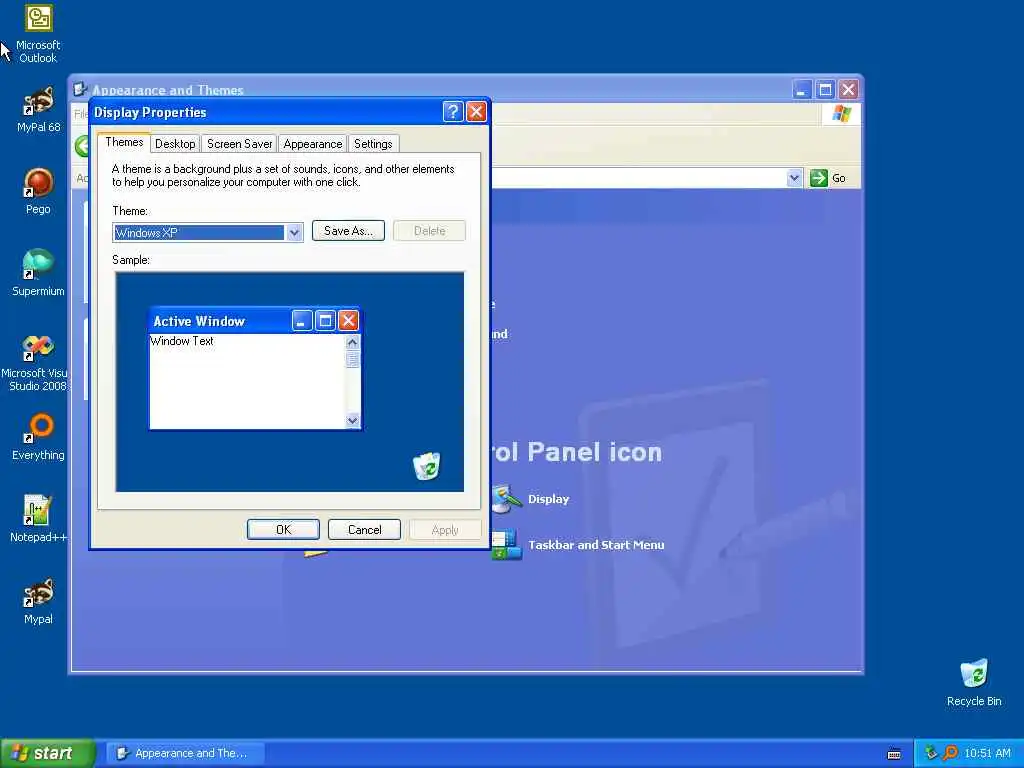This screenshot has height=768, width=1024.
Task: Open the Theme dropdown showing Windows XP
Action: click(x=295, y=232)
